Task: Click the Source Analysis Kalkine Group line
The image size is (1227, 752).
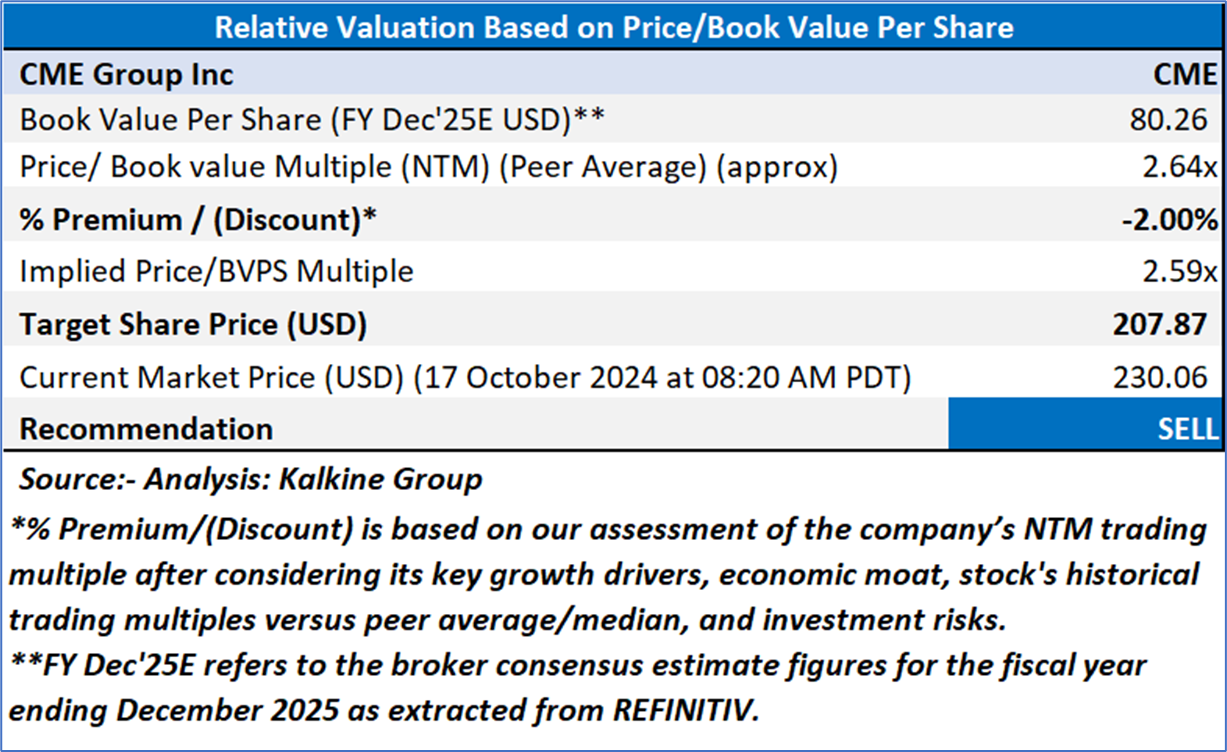Action: [250, 479]
